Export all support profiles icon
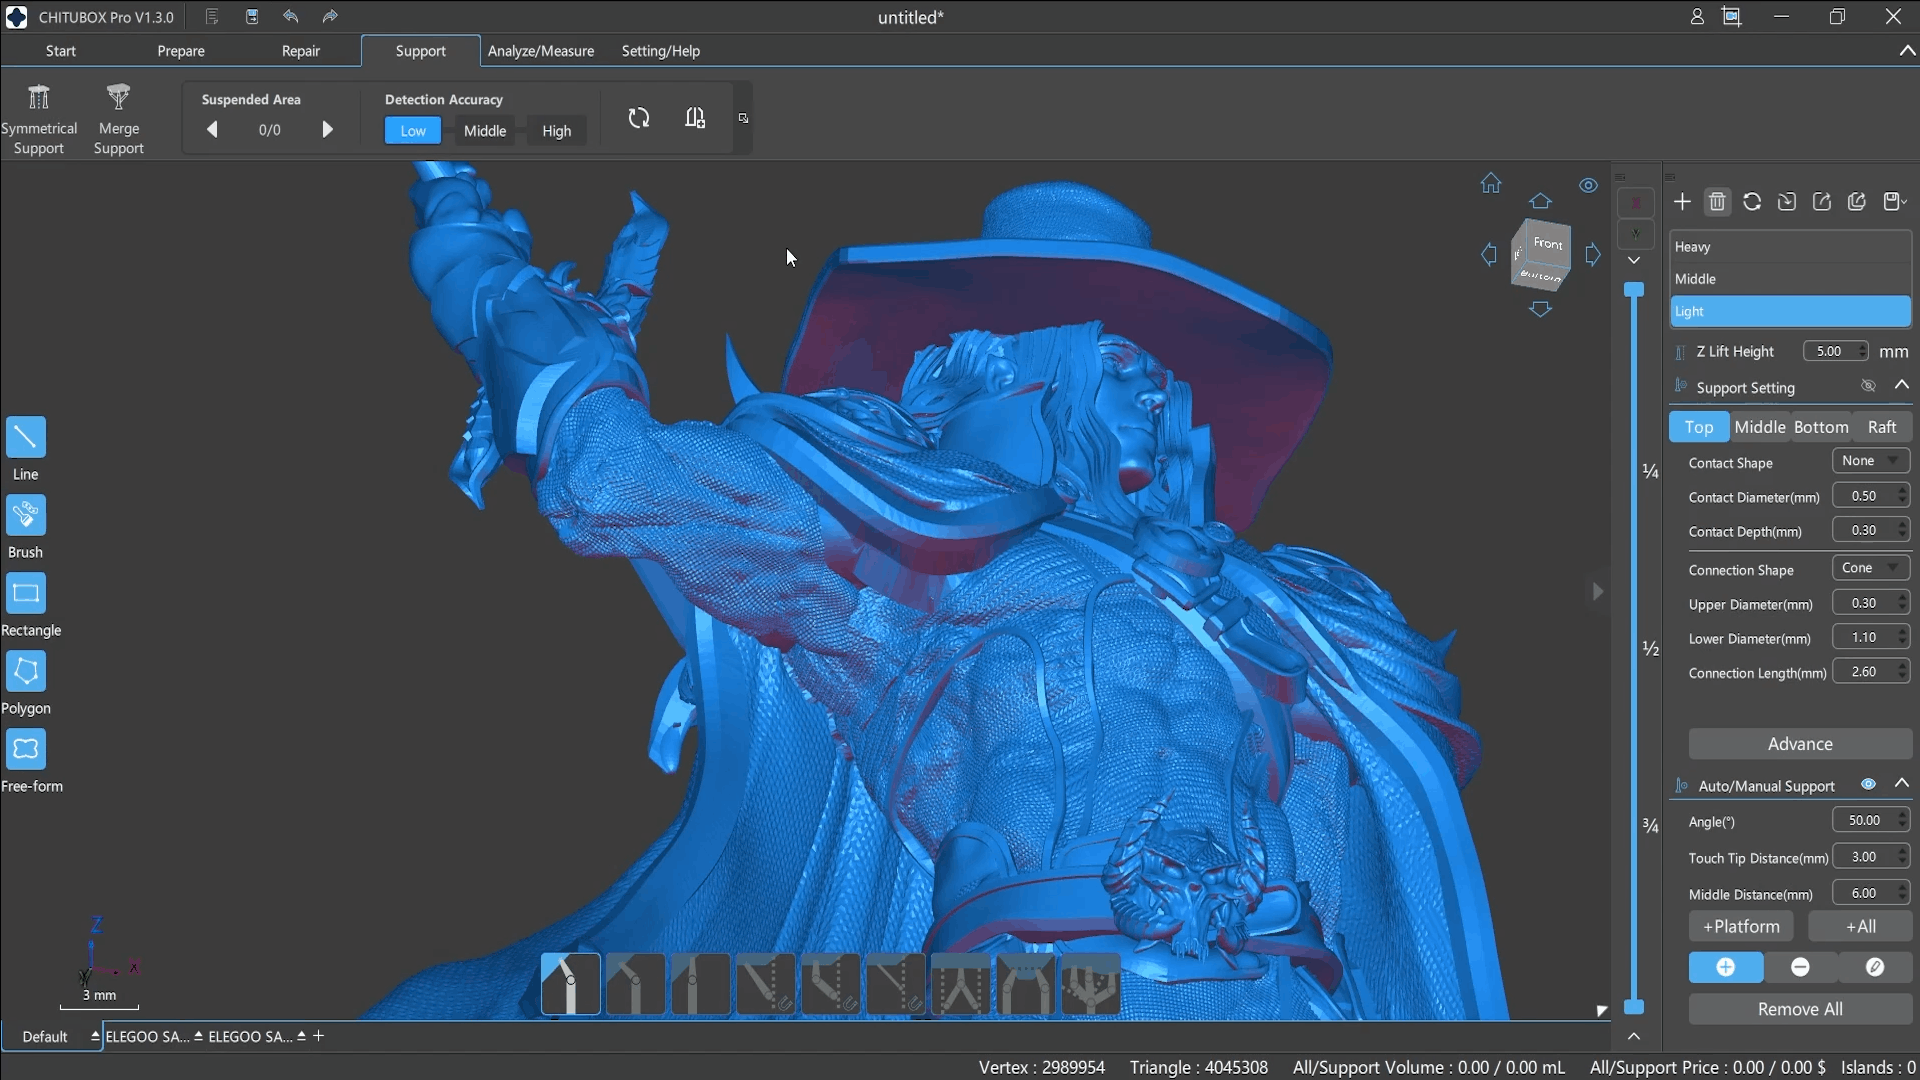Viewport: 1920px width, 1080px height. coord(1857,202)
